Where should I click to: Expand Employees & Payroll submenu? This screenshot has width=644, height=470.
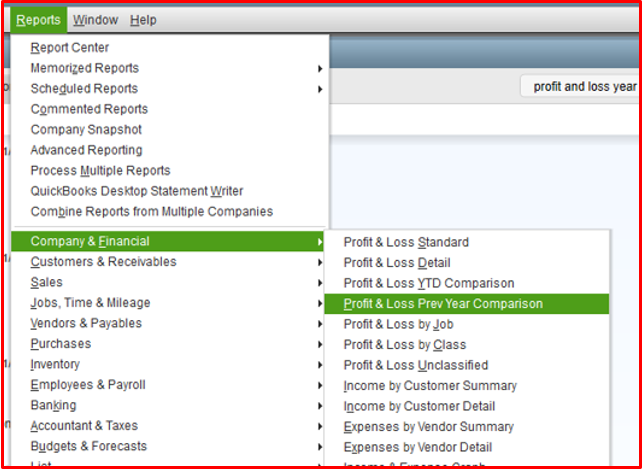pyautogui.click(x=168, y=385)
